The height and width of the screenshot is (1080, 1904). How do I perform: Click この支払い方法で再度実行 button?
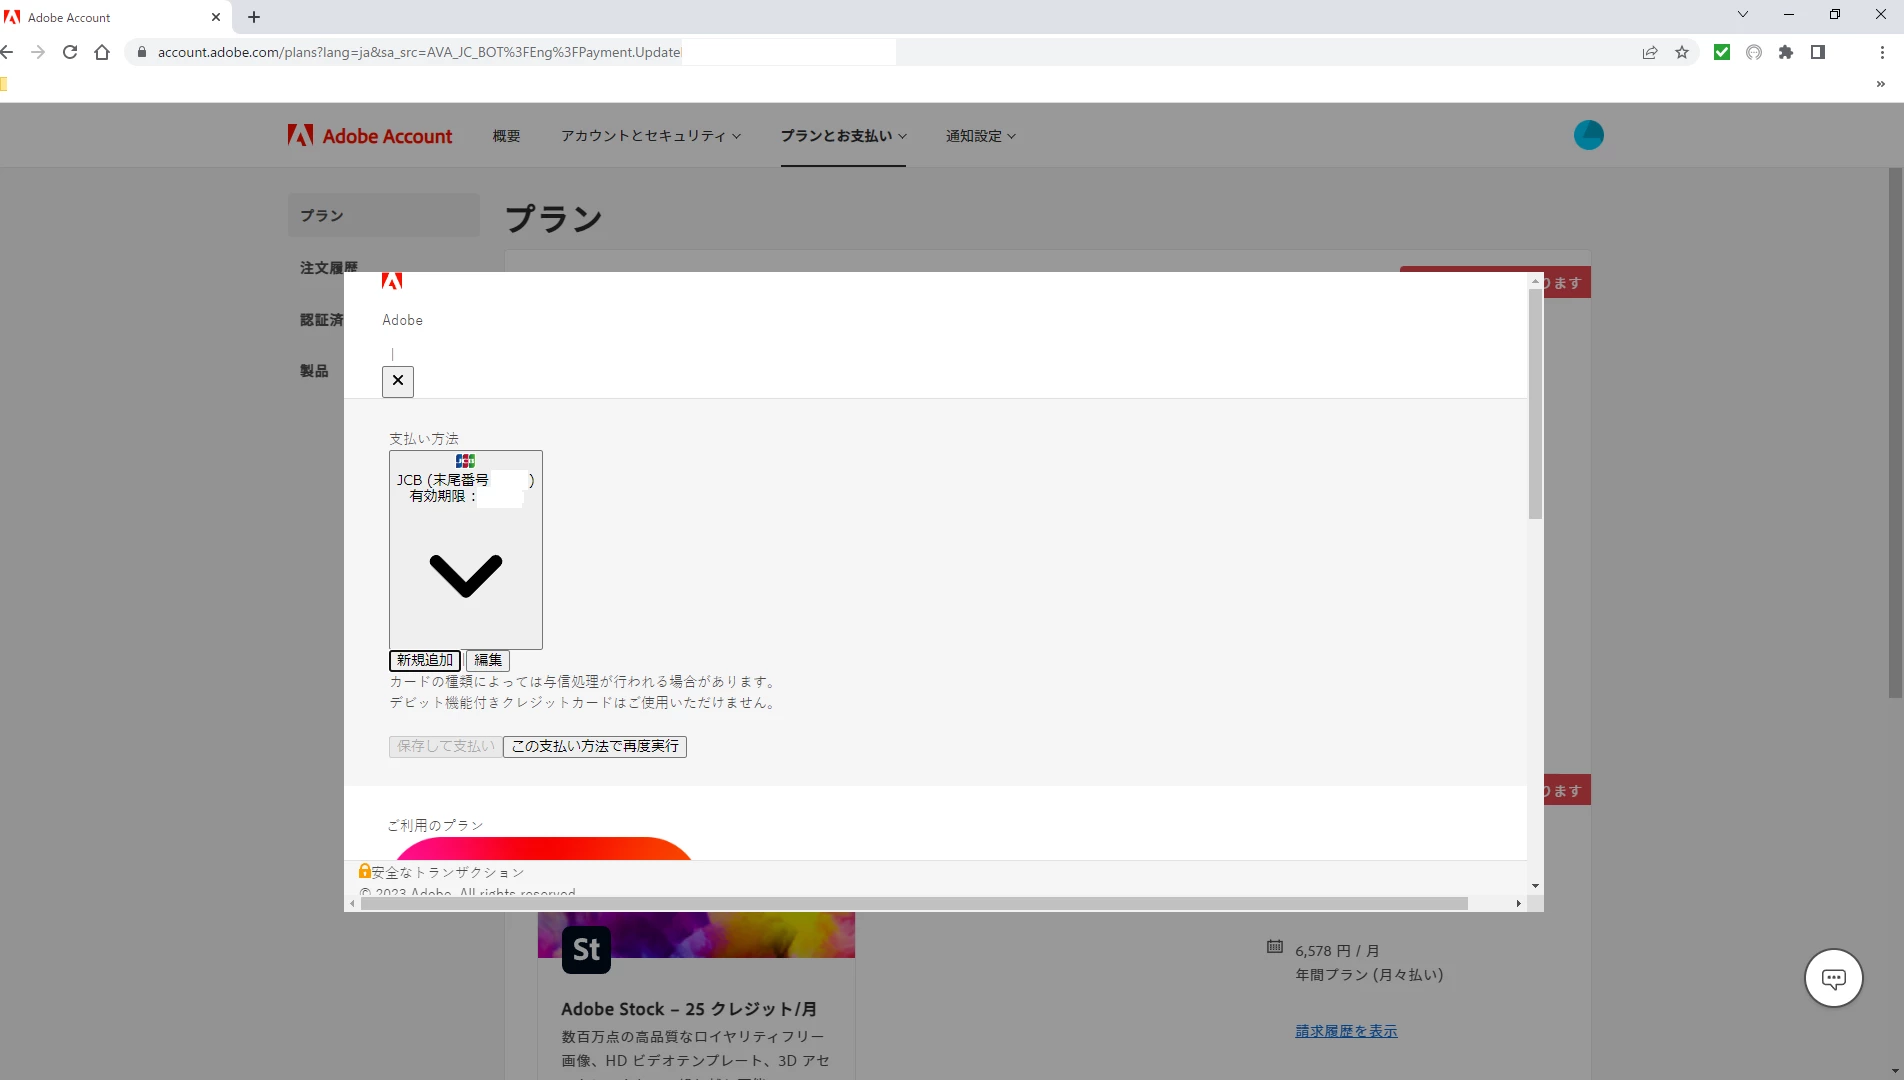(x=595, y=746)
